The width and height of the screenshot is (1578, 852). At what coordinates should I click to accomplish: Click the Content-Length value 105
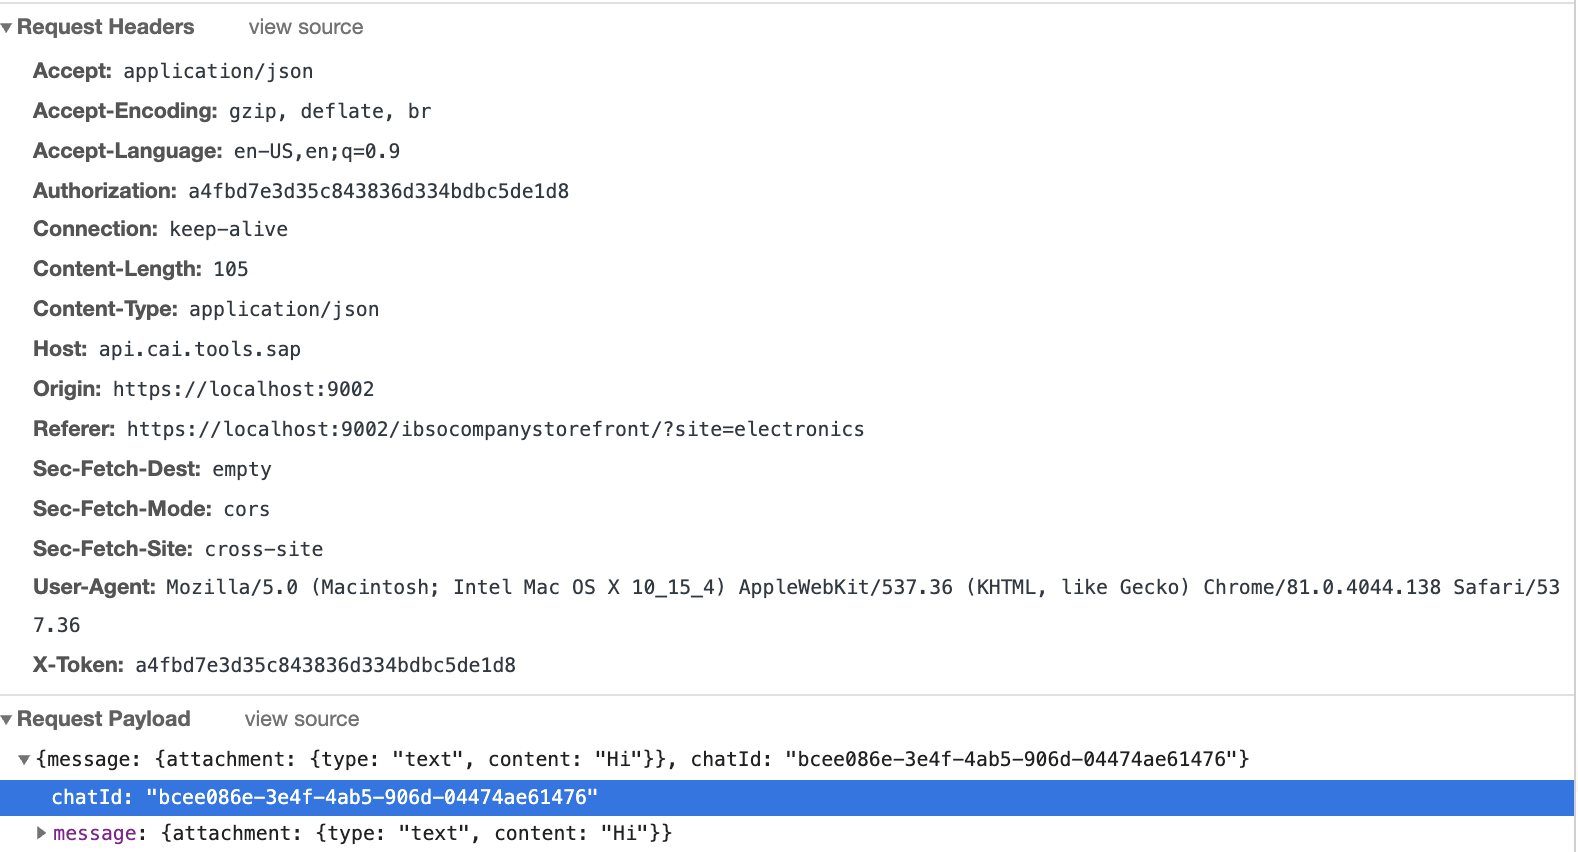pyautogui.click(x=232, y=268)
